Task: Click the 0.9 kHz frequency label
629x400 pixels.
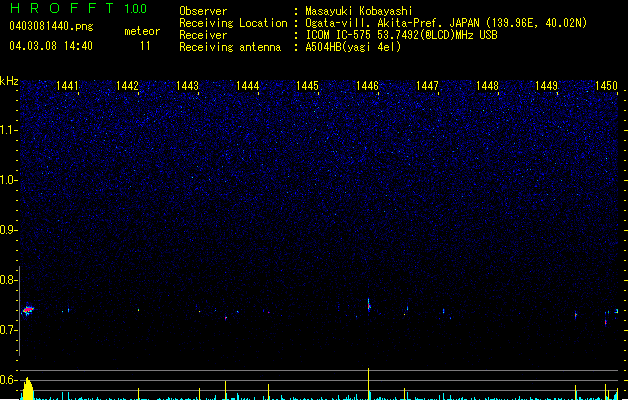Action: pos(9,230)
